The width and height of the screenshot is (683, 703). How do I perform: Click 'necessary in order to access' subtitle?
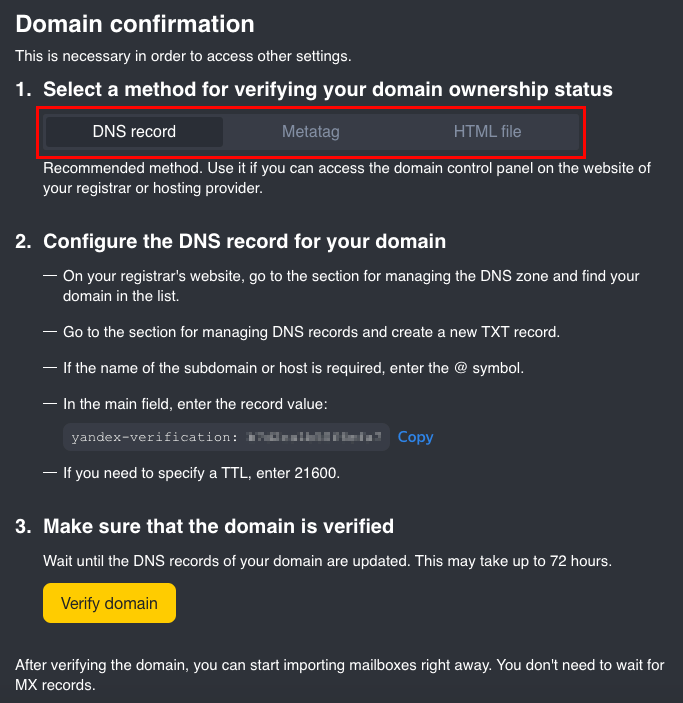[183, 56]
